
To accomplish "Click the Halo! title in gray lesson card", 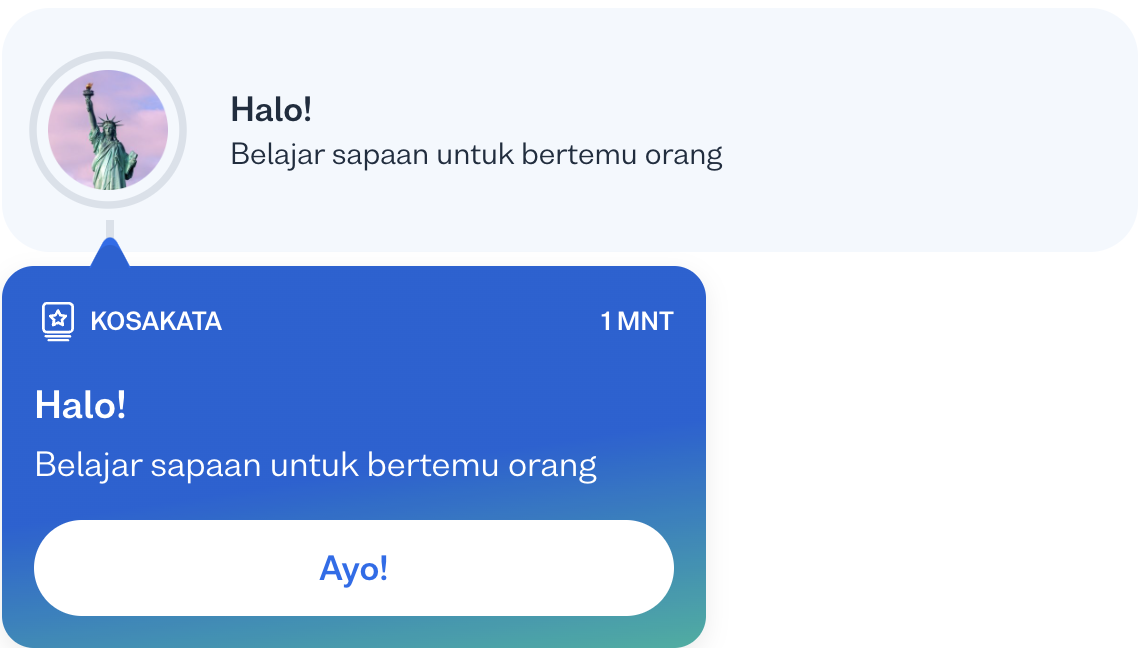I will 272,110.
